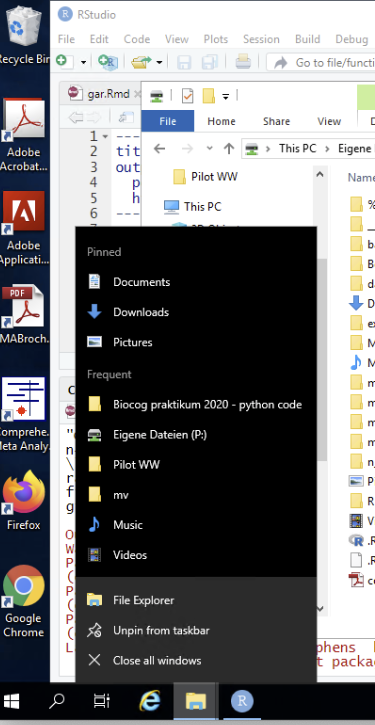Unpin File Explorer from taskbar
This screenshot has width=375, height=725.
196,630
